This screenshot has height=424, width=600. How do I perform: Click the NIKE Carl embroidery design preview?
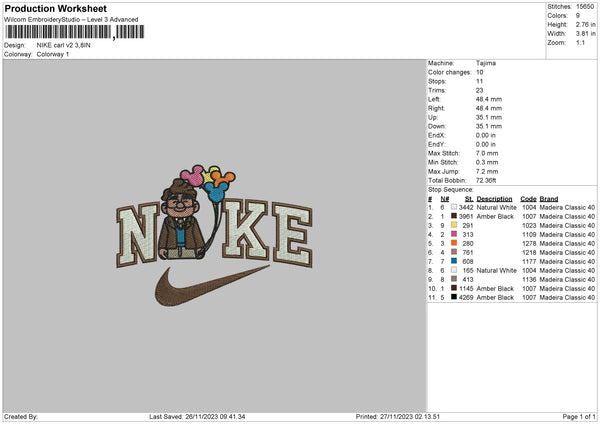(214, 236)
